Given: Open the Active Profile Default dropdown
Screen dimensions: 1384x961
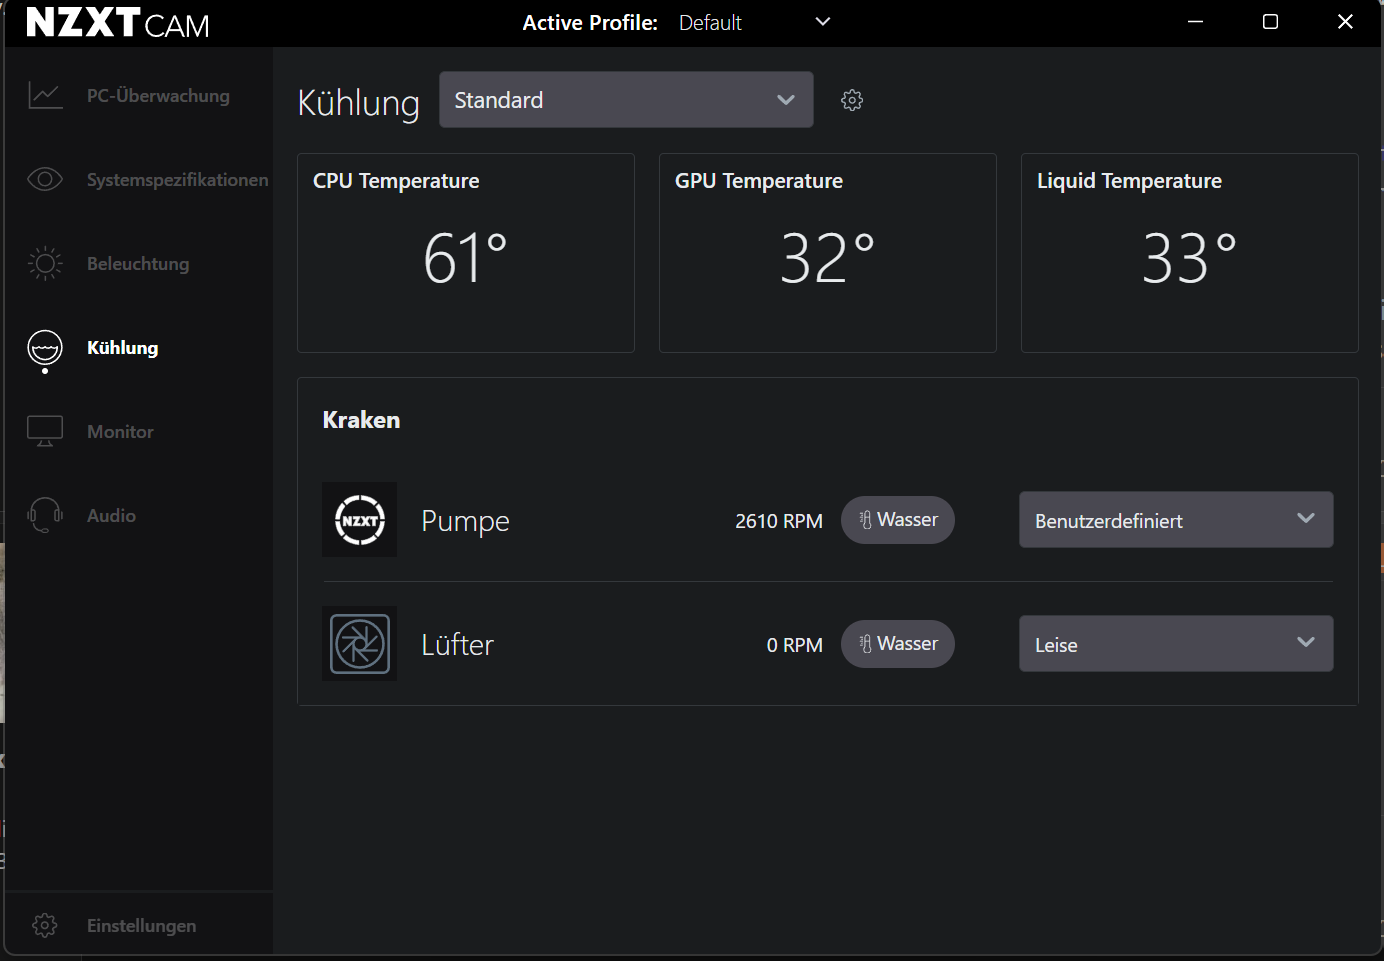Looking at the screenshot, I should (755, 22).
